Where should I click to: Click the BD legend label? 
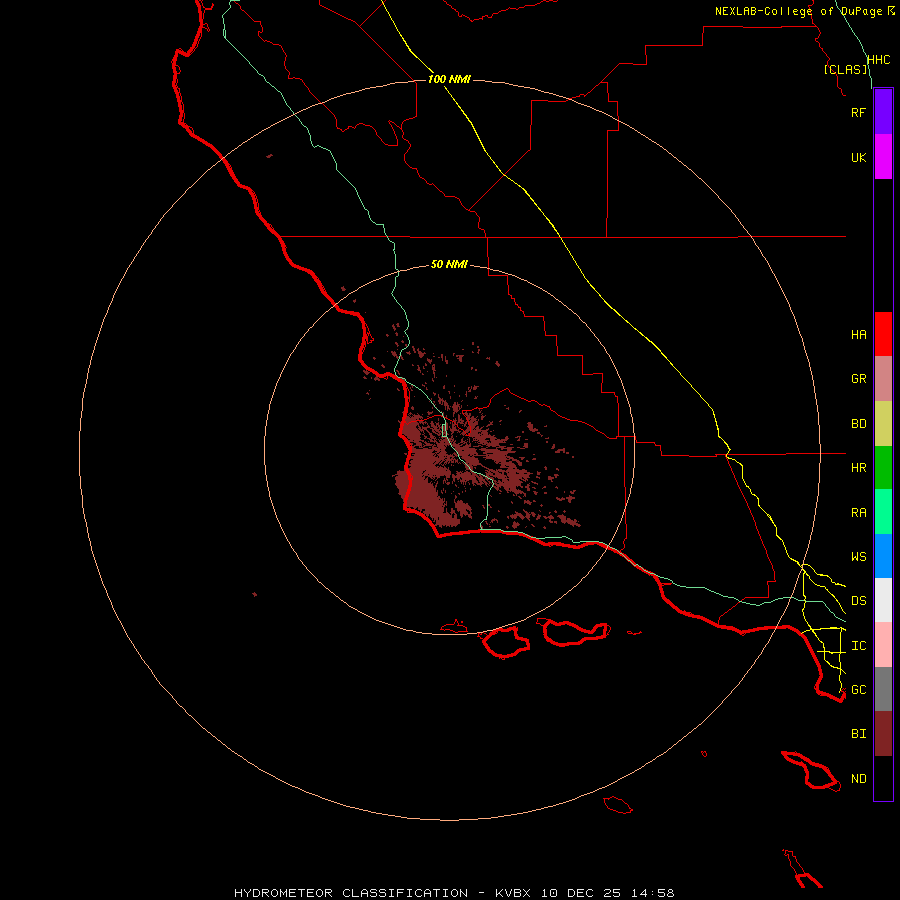coord(859,424)
